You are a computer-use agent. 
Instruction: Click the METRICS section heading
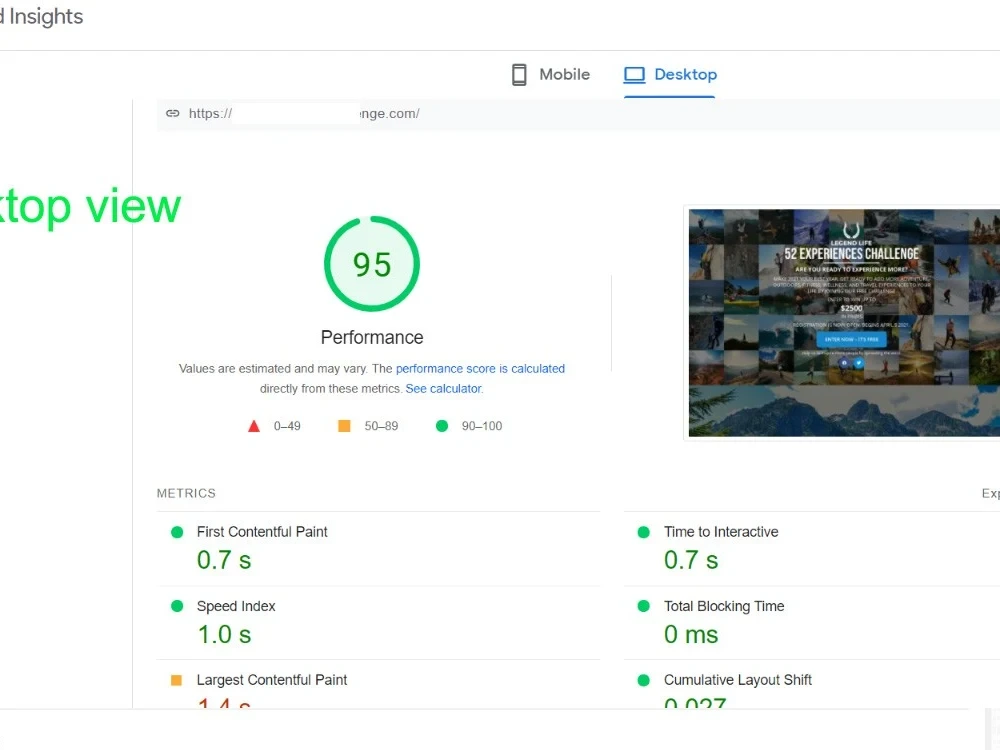point(186,493)
